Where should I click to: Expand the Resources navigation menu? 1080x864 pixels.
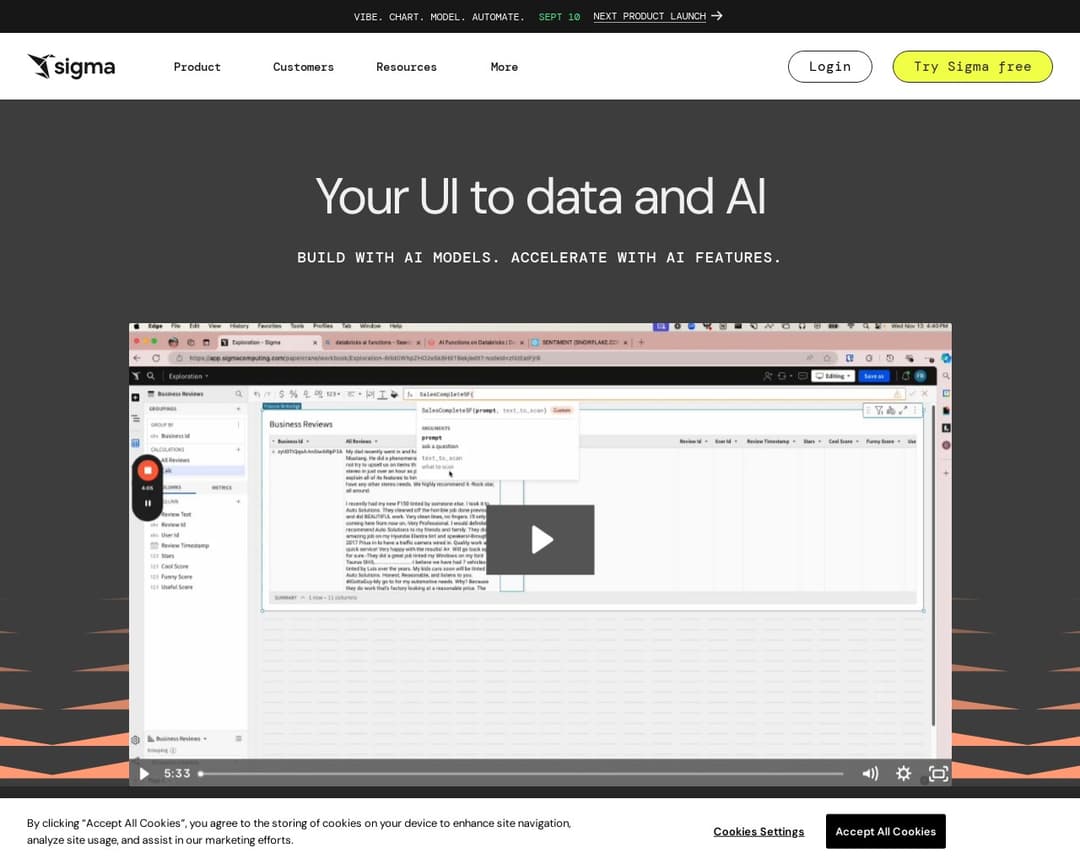coord(406,67)
